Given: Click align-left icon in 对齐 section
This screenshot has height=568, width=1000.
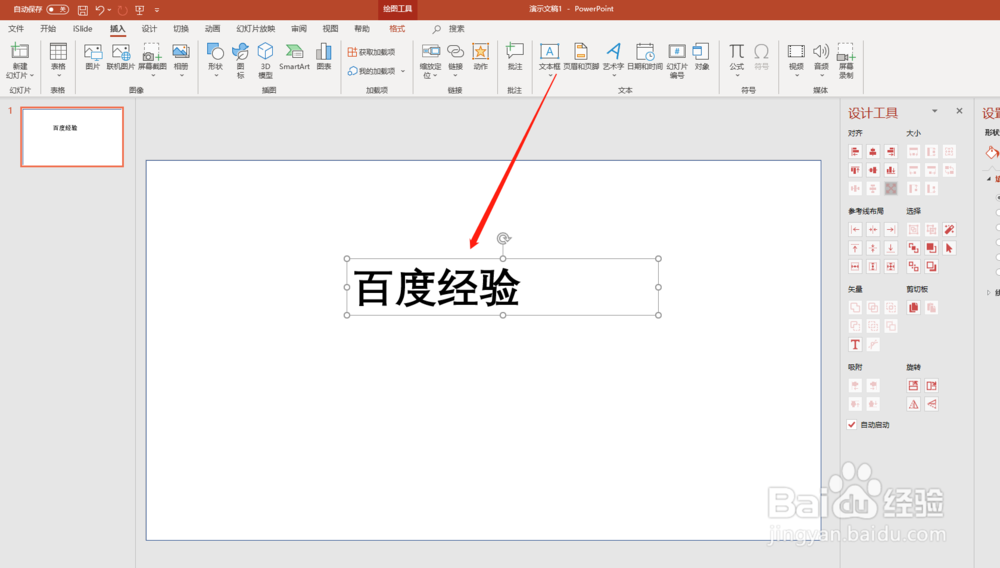Looking at the screenshot, I should [x=855, y=152].
